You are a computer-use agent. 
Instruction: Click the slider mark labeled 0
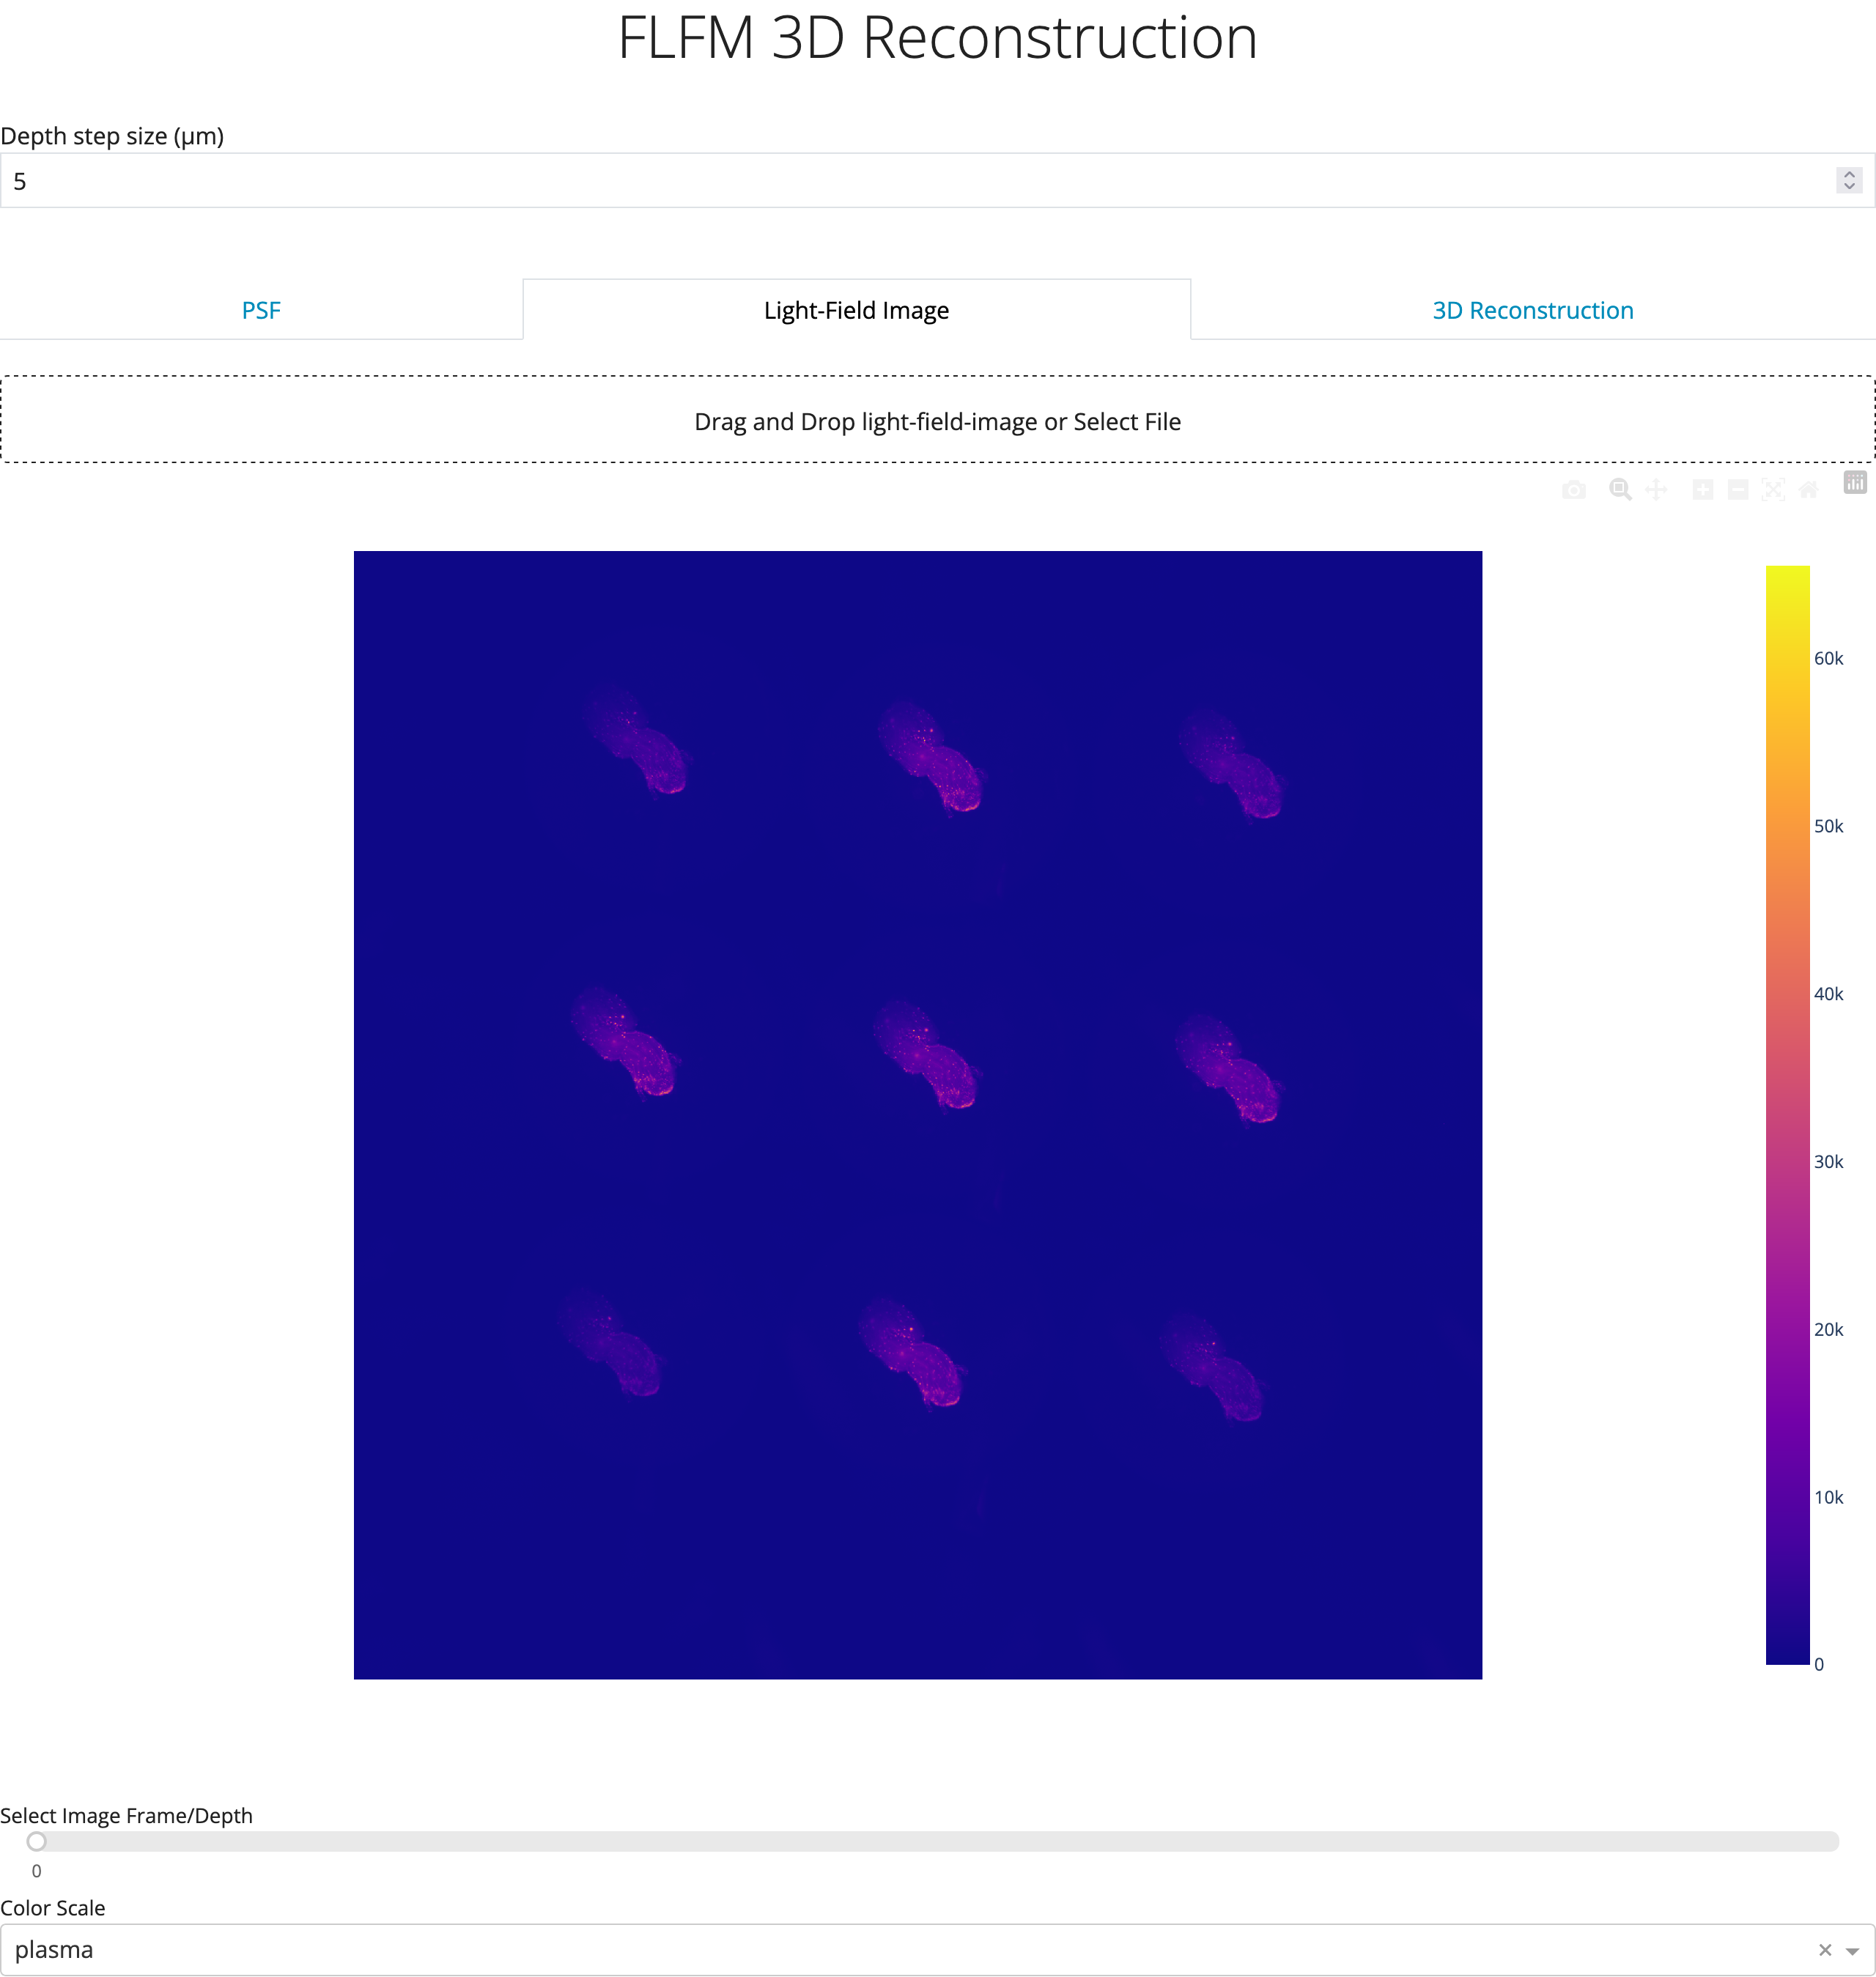pyautogui.click(x=37, y=1871)
